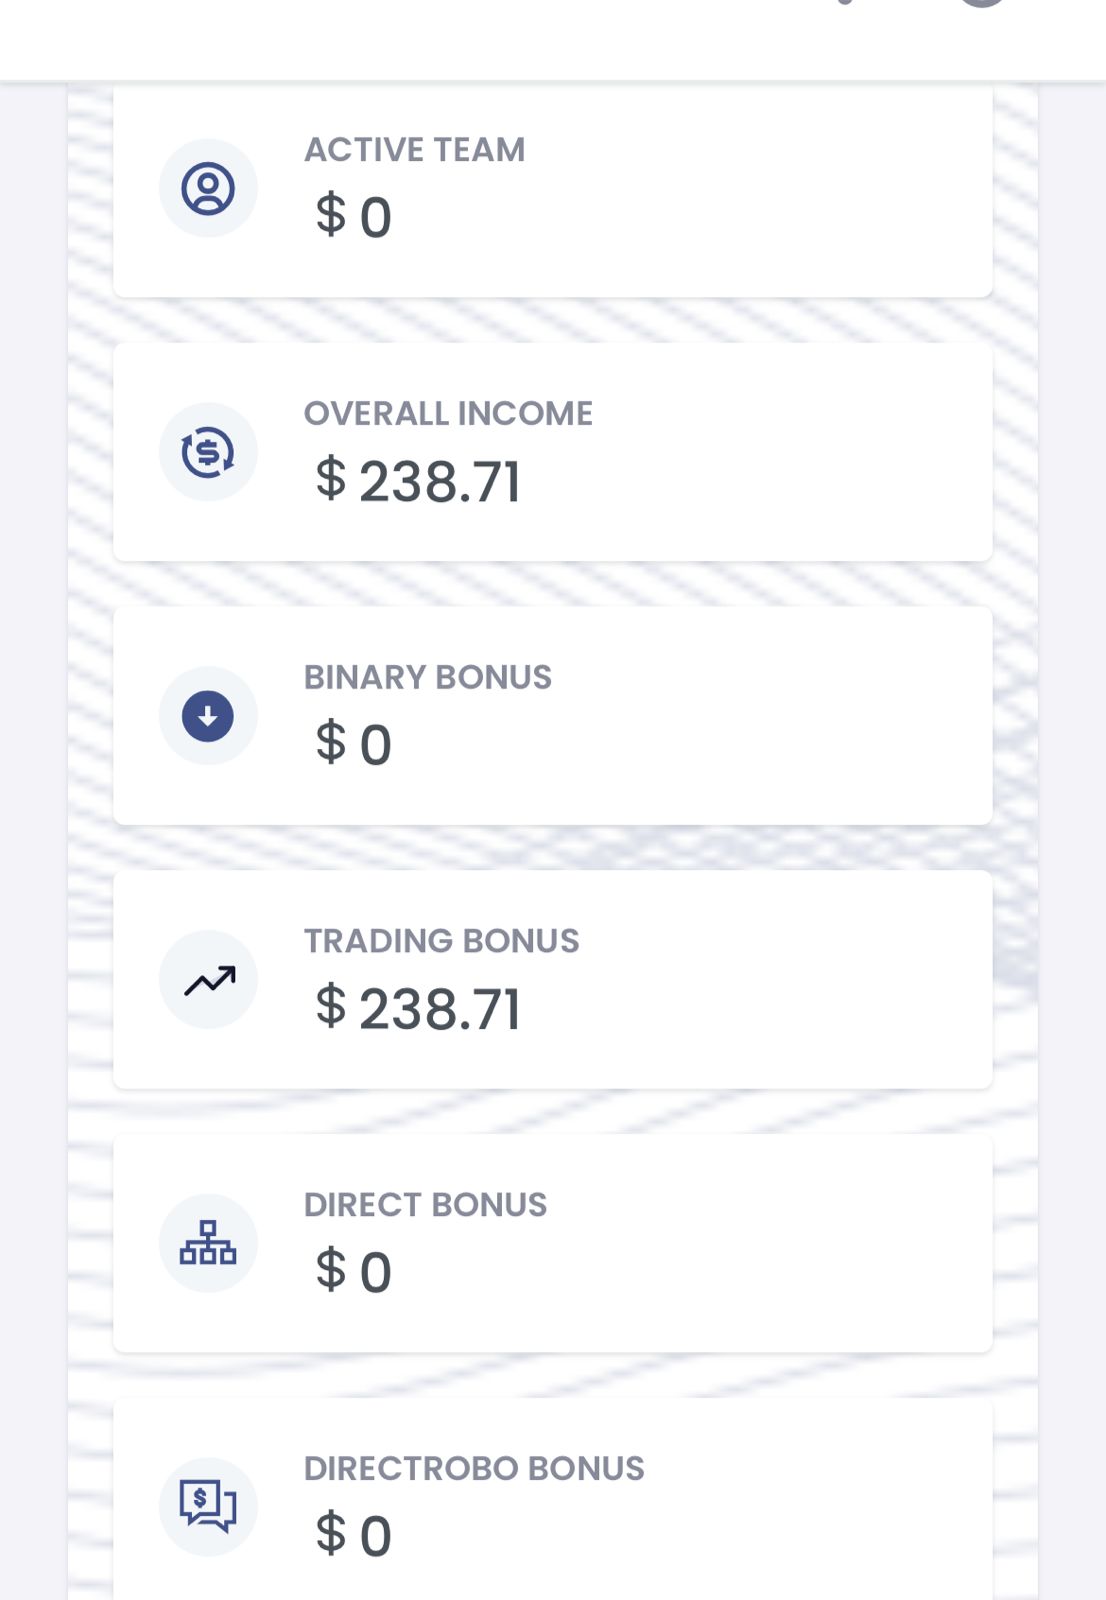Select the ACTIVE TEAM label
This screenshot has width=1106, height=1600.
414,150
